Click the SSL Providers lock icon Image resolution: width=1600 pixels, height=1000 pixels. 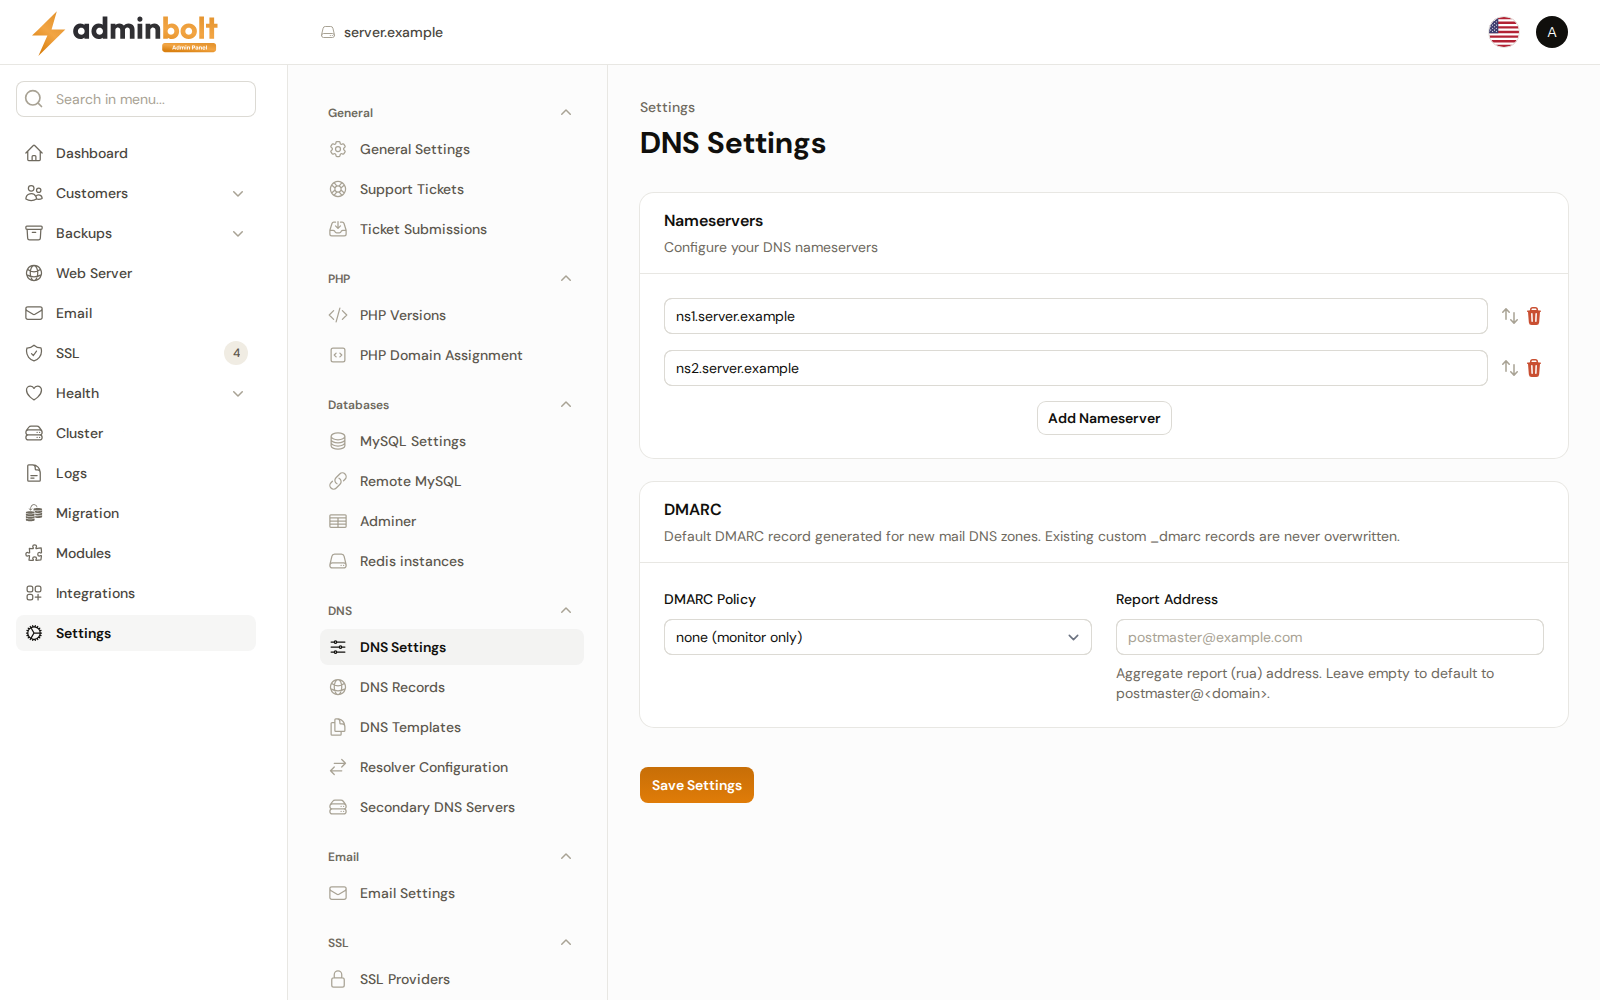pyautogui.click(x=338, y=979)
